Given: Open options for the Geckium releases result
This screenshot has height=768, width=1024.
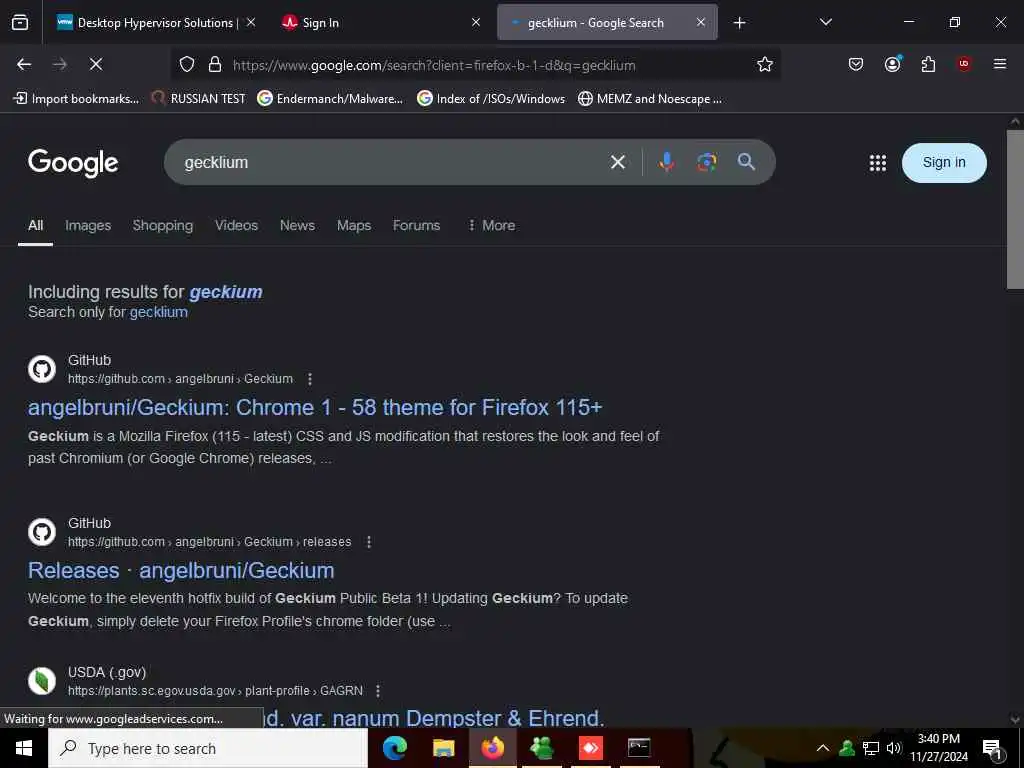Looking at the screenshot, I should (x=369, y=542).
